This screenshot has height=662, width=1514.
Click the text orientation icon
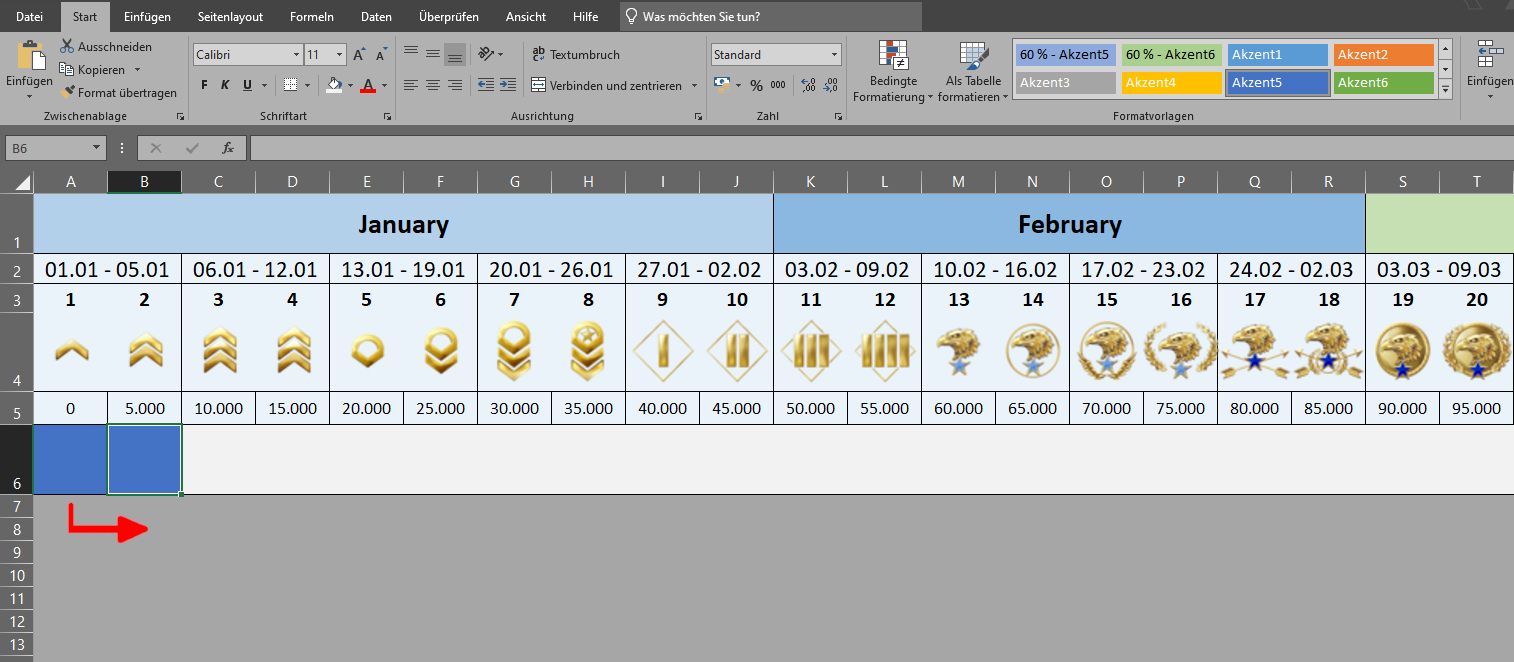tap(486, 54)
